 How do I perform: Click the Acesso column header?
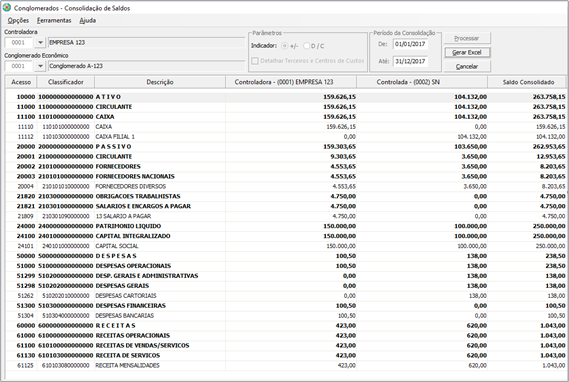21,82
